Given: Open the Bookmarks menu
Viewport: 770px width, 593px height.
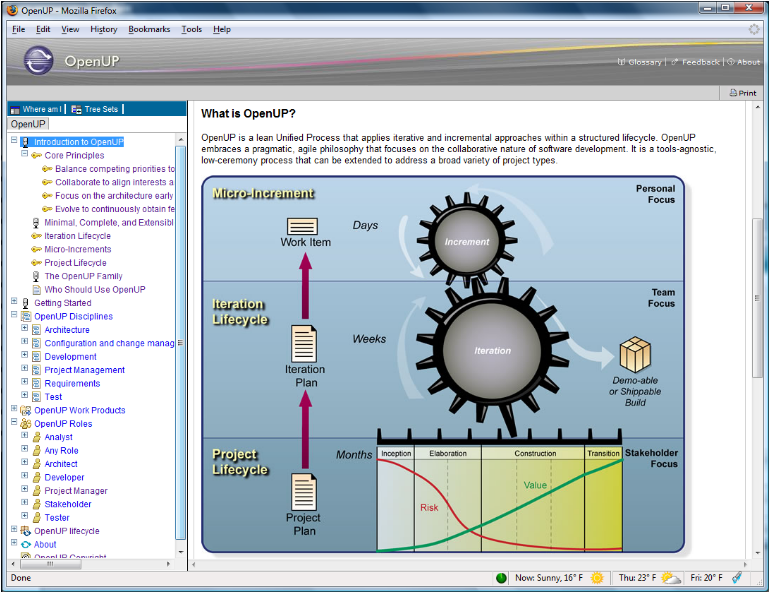Looking at the screenshot, I should tap(149, 29).
